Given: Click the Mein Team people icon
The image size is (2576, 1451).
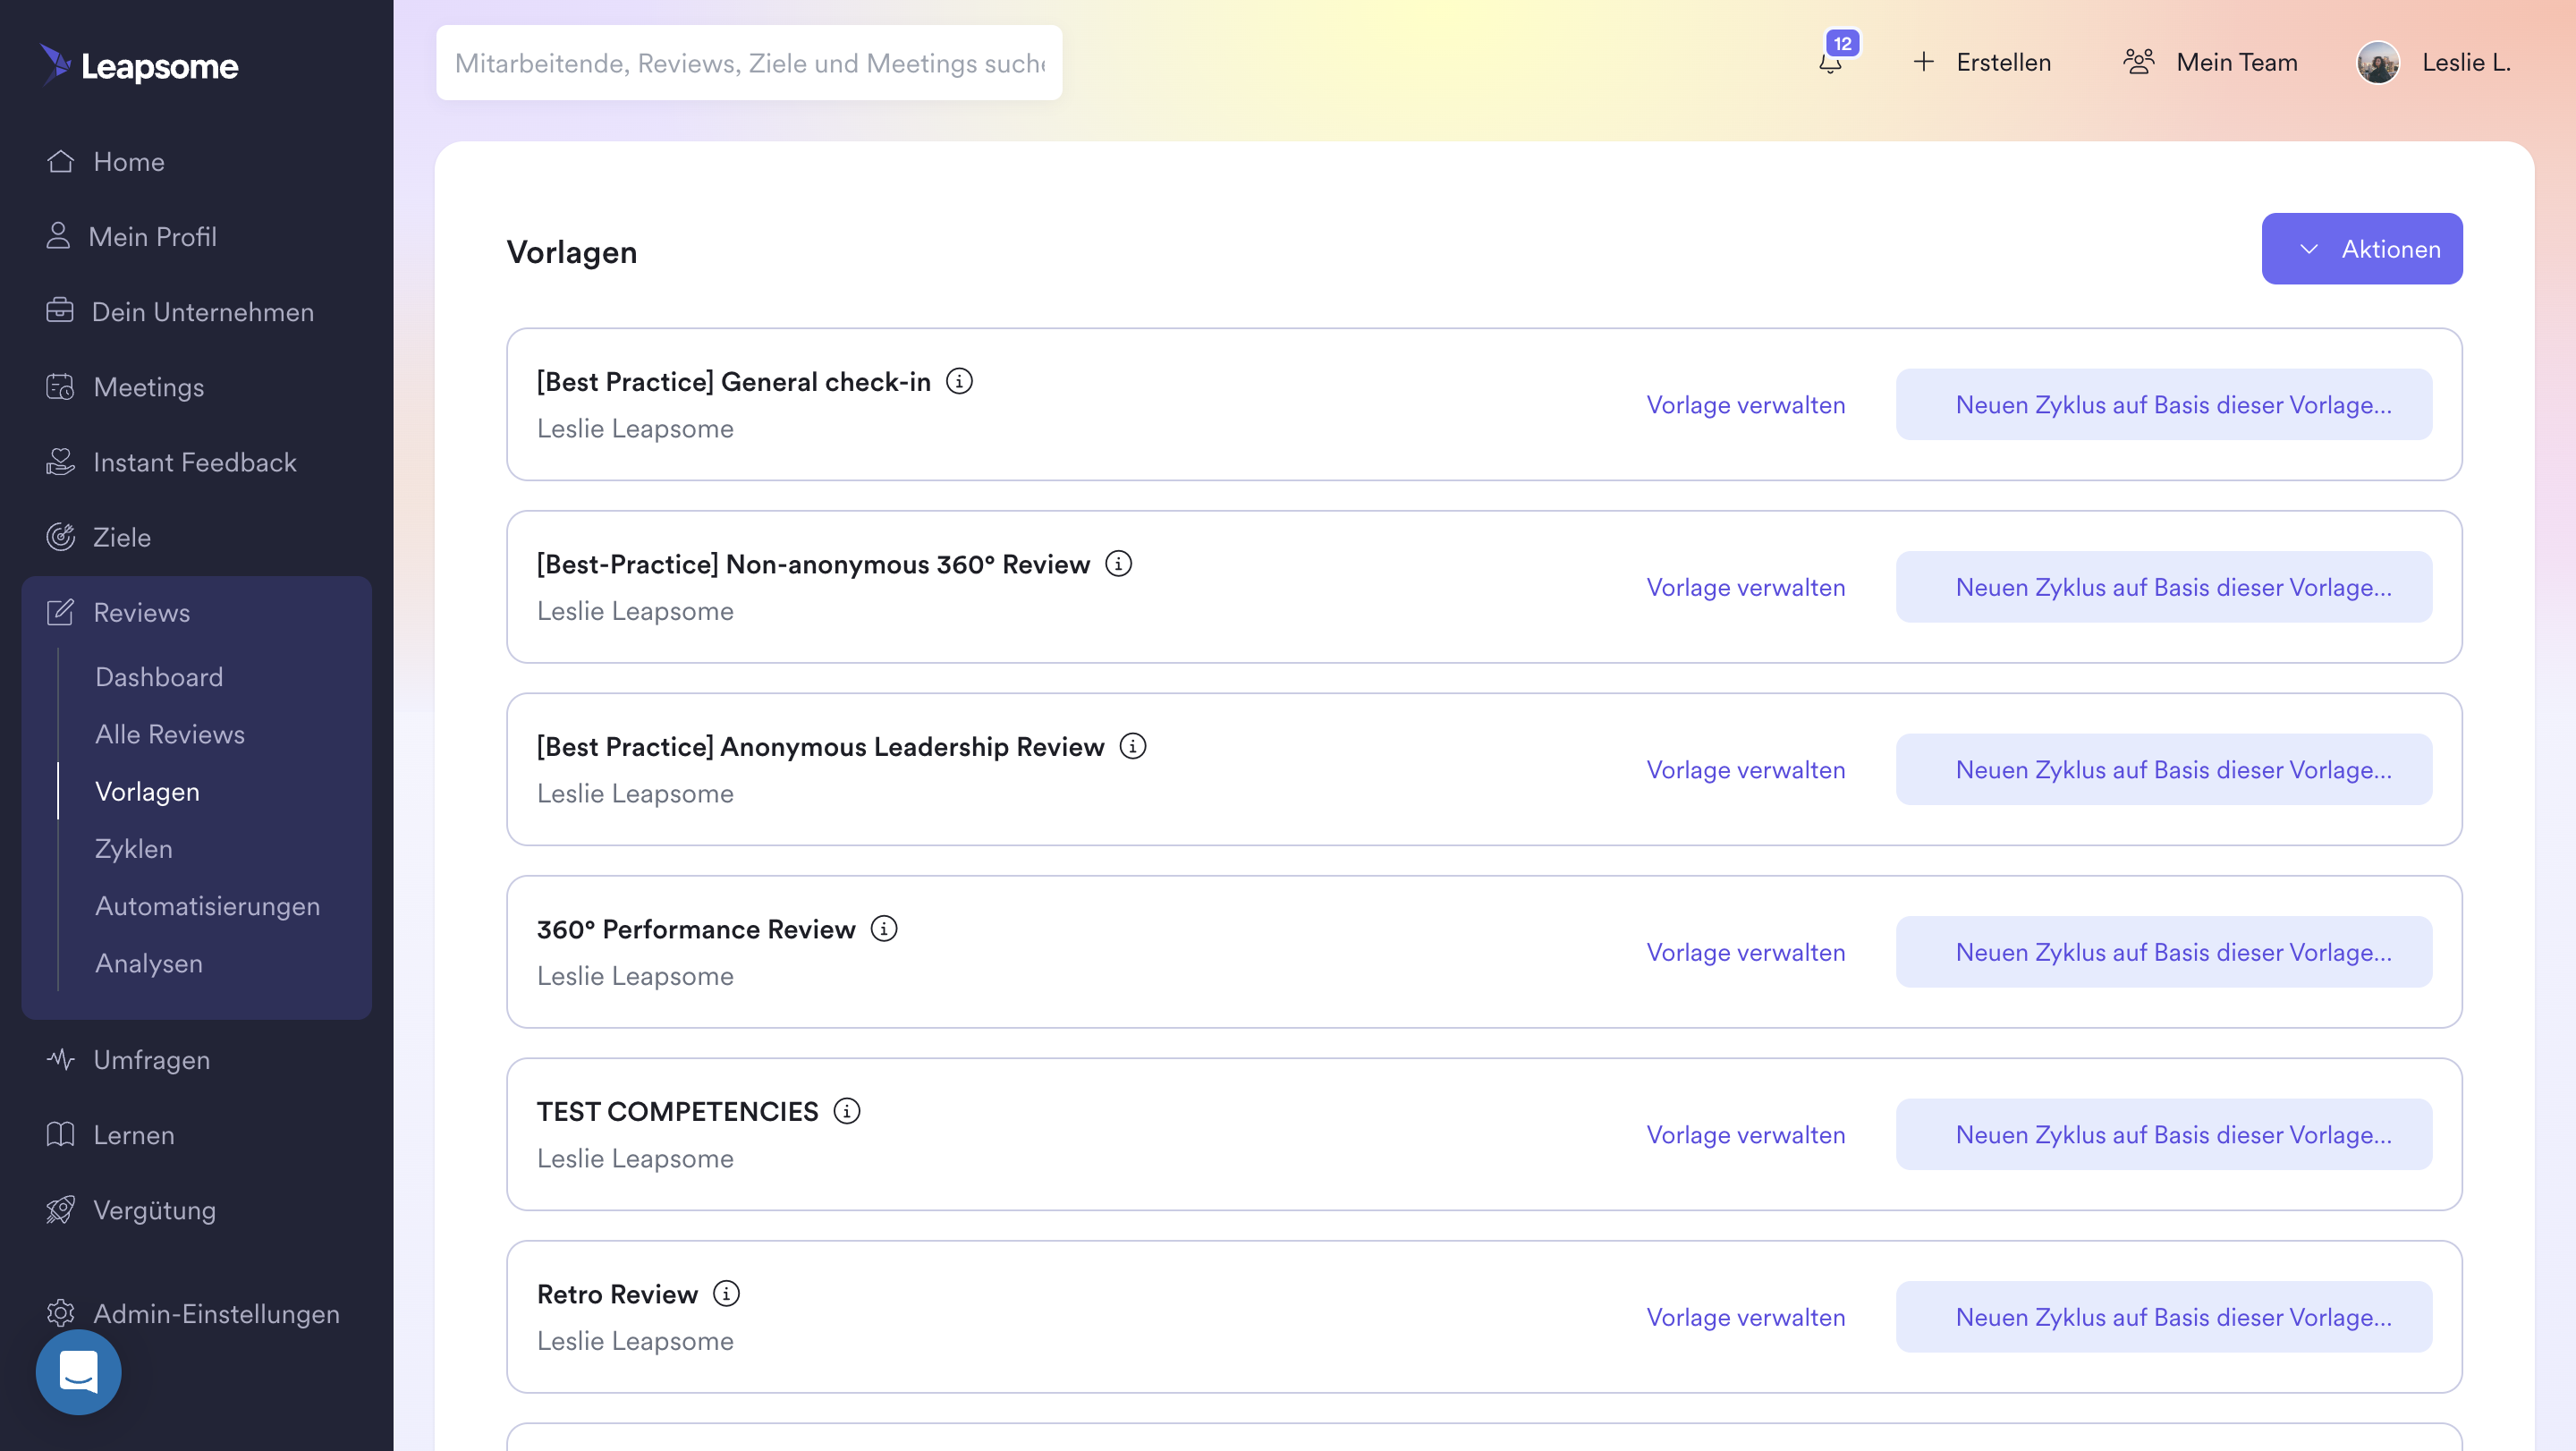Looking at the screenshot, I should tap(2138, 62).
